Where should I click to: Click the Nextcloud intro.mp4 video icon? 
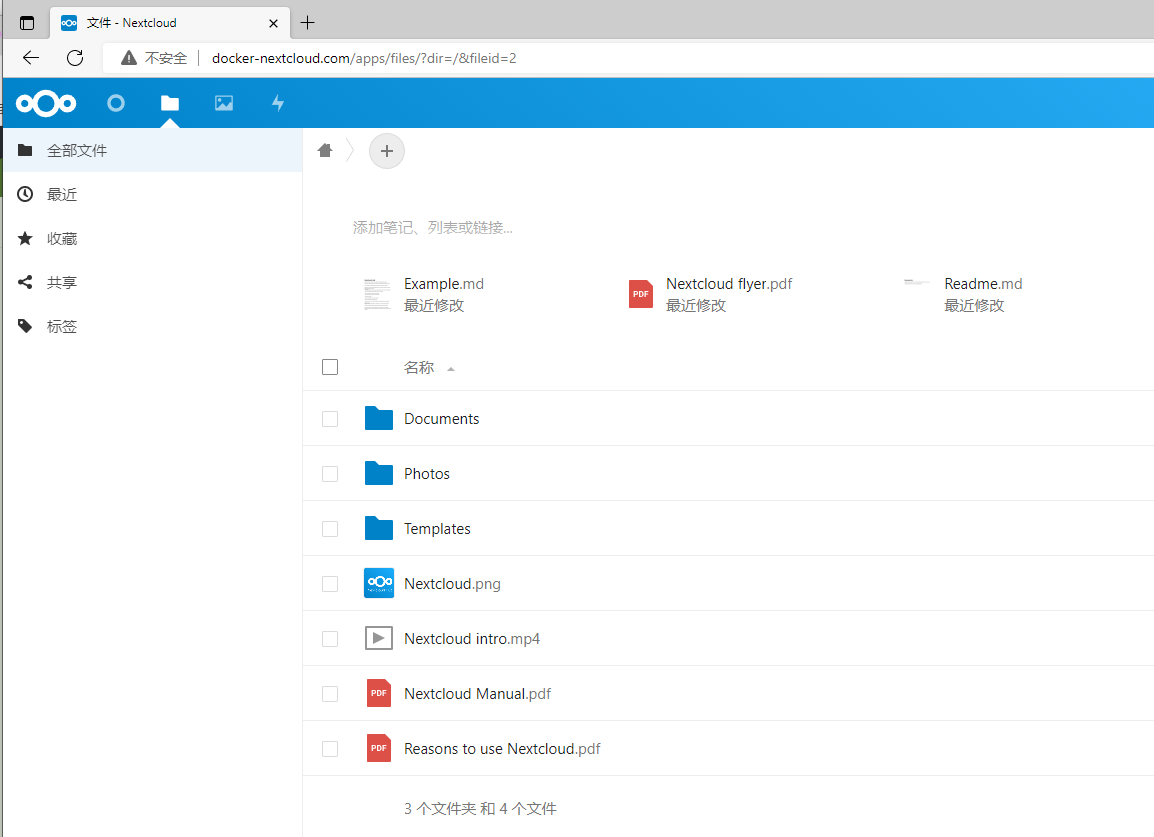(x=378, y=638)
